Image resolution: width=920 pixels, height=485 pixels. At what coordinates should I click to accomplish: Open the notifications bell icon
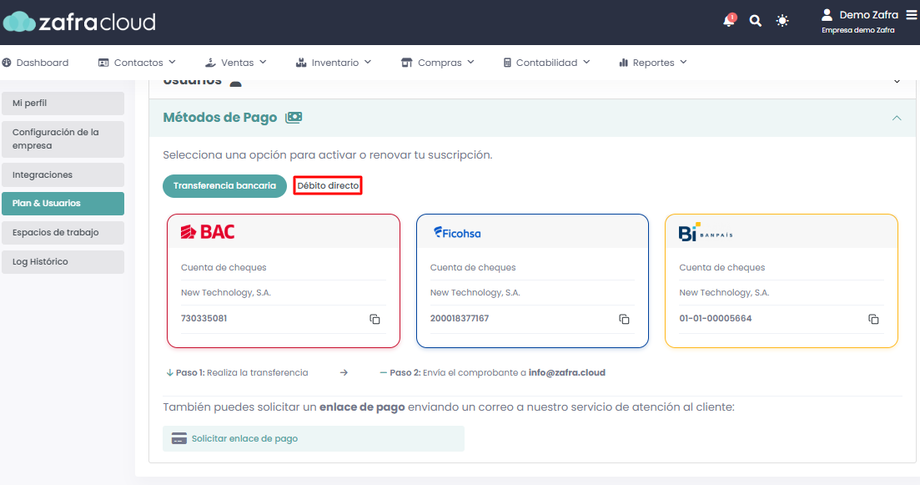tap(729, 21)
